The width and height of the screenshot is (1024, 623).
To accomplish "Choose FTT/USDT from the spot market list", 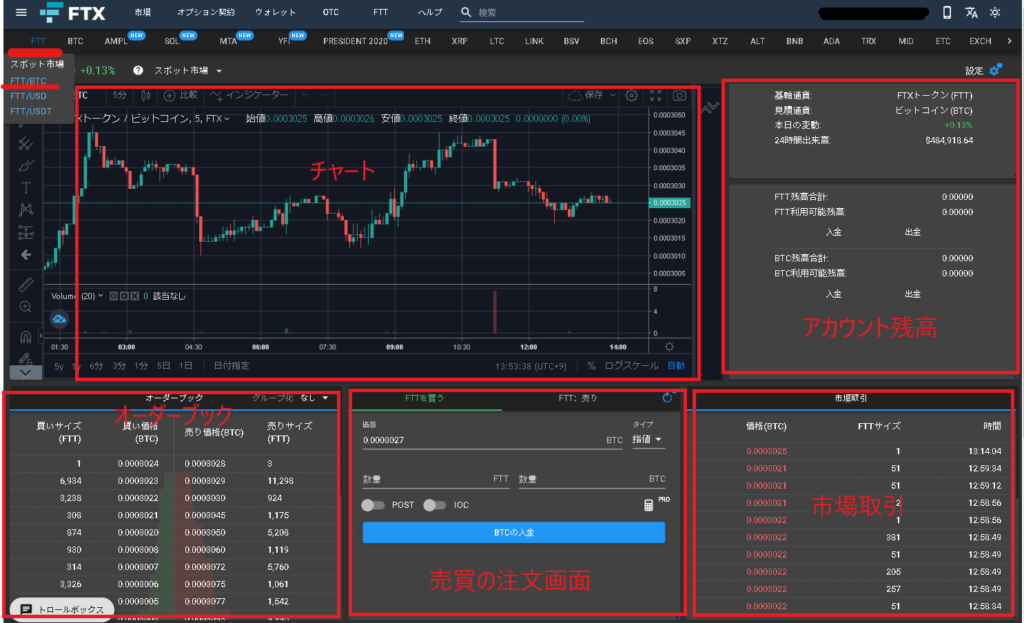I will point(31,111).
